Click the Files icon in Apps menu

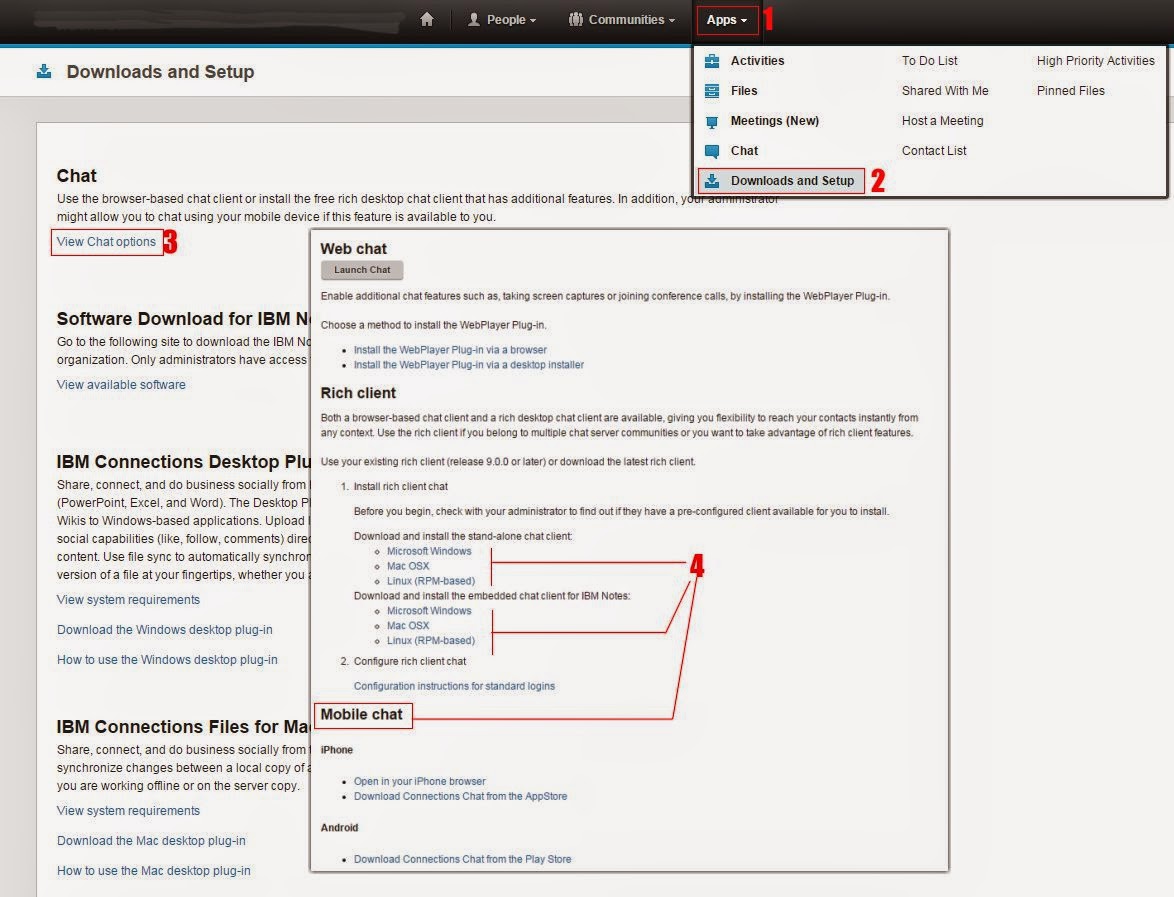click(x=712, y=91)
